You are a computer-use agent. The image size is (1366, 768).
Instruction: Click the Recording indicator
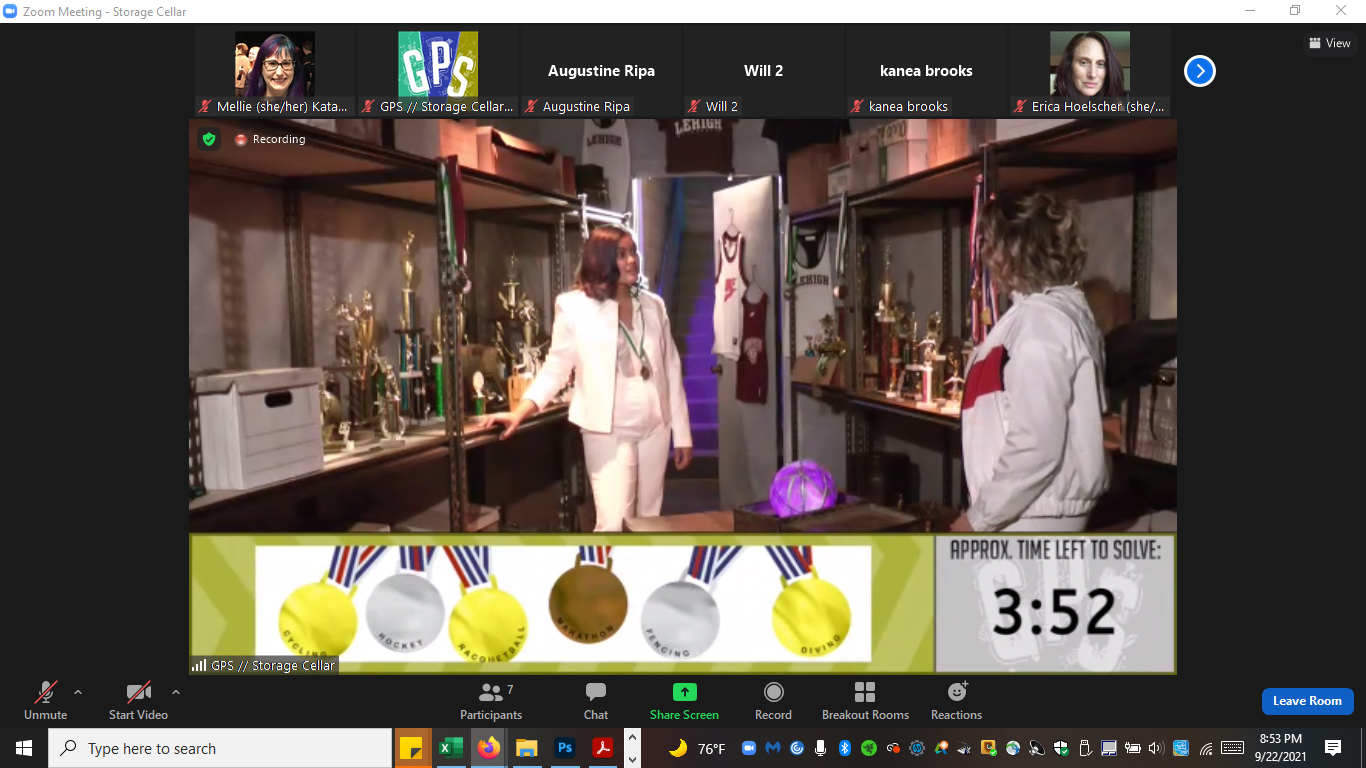(x=270, y=140)
